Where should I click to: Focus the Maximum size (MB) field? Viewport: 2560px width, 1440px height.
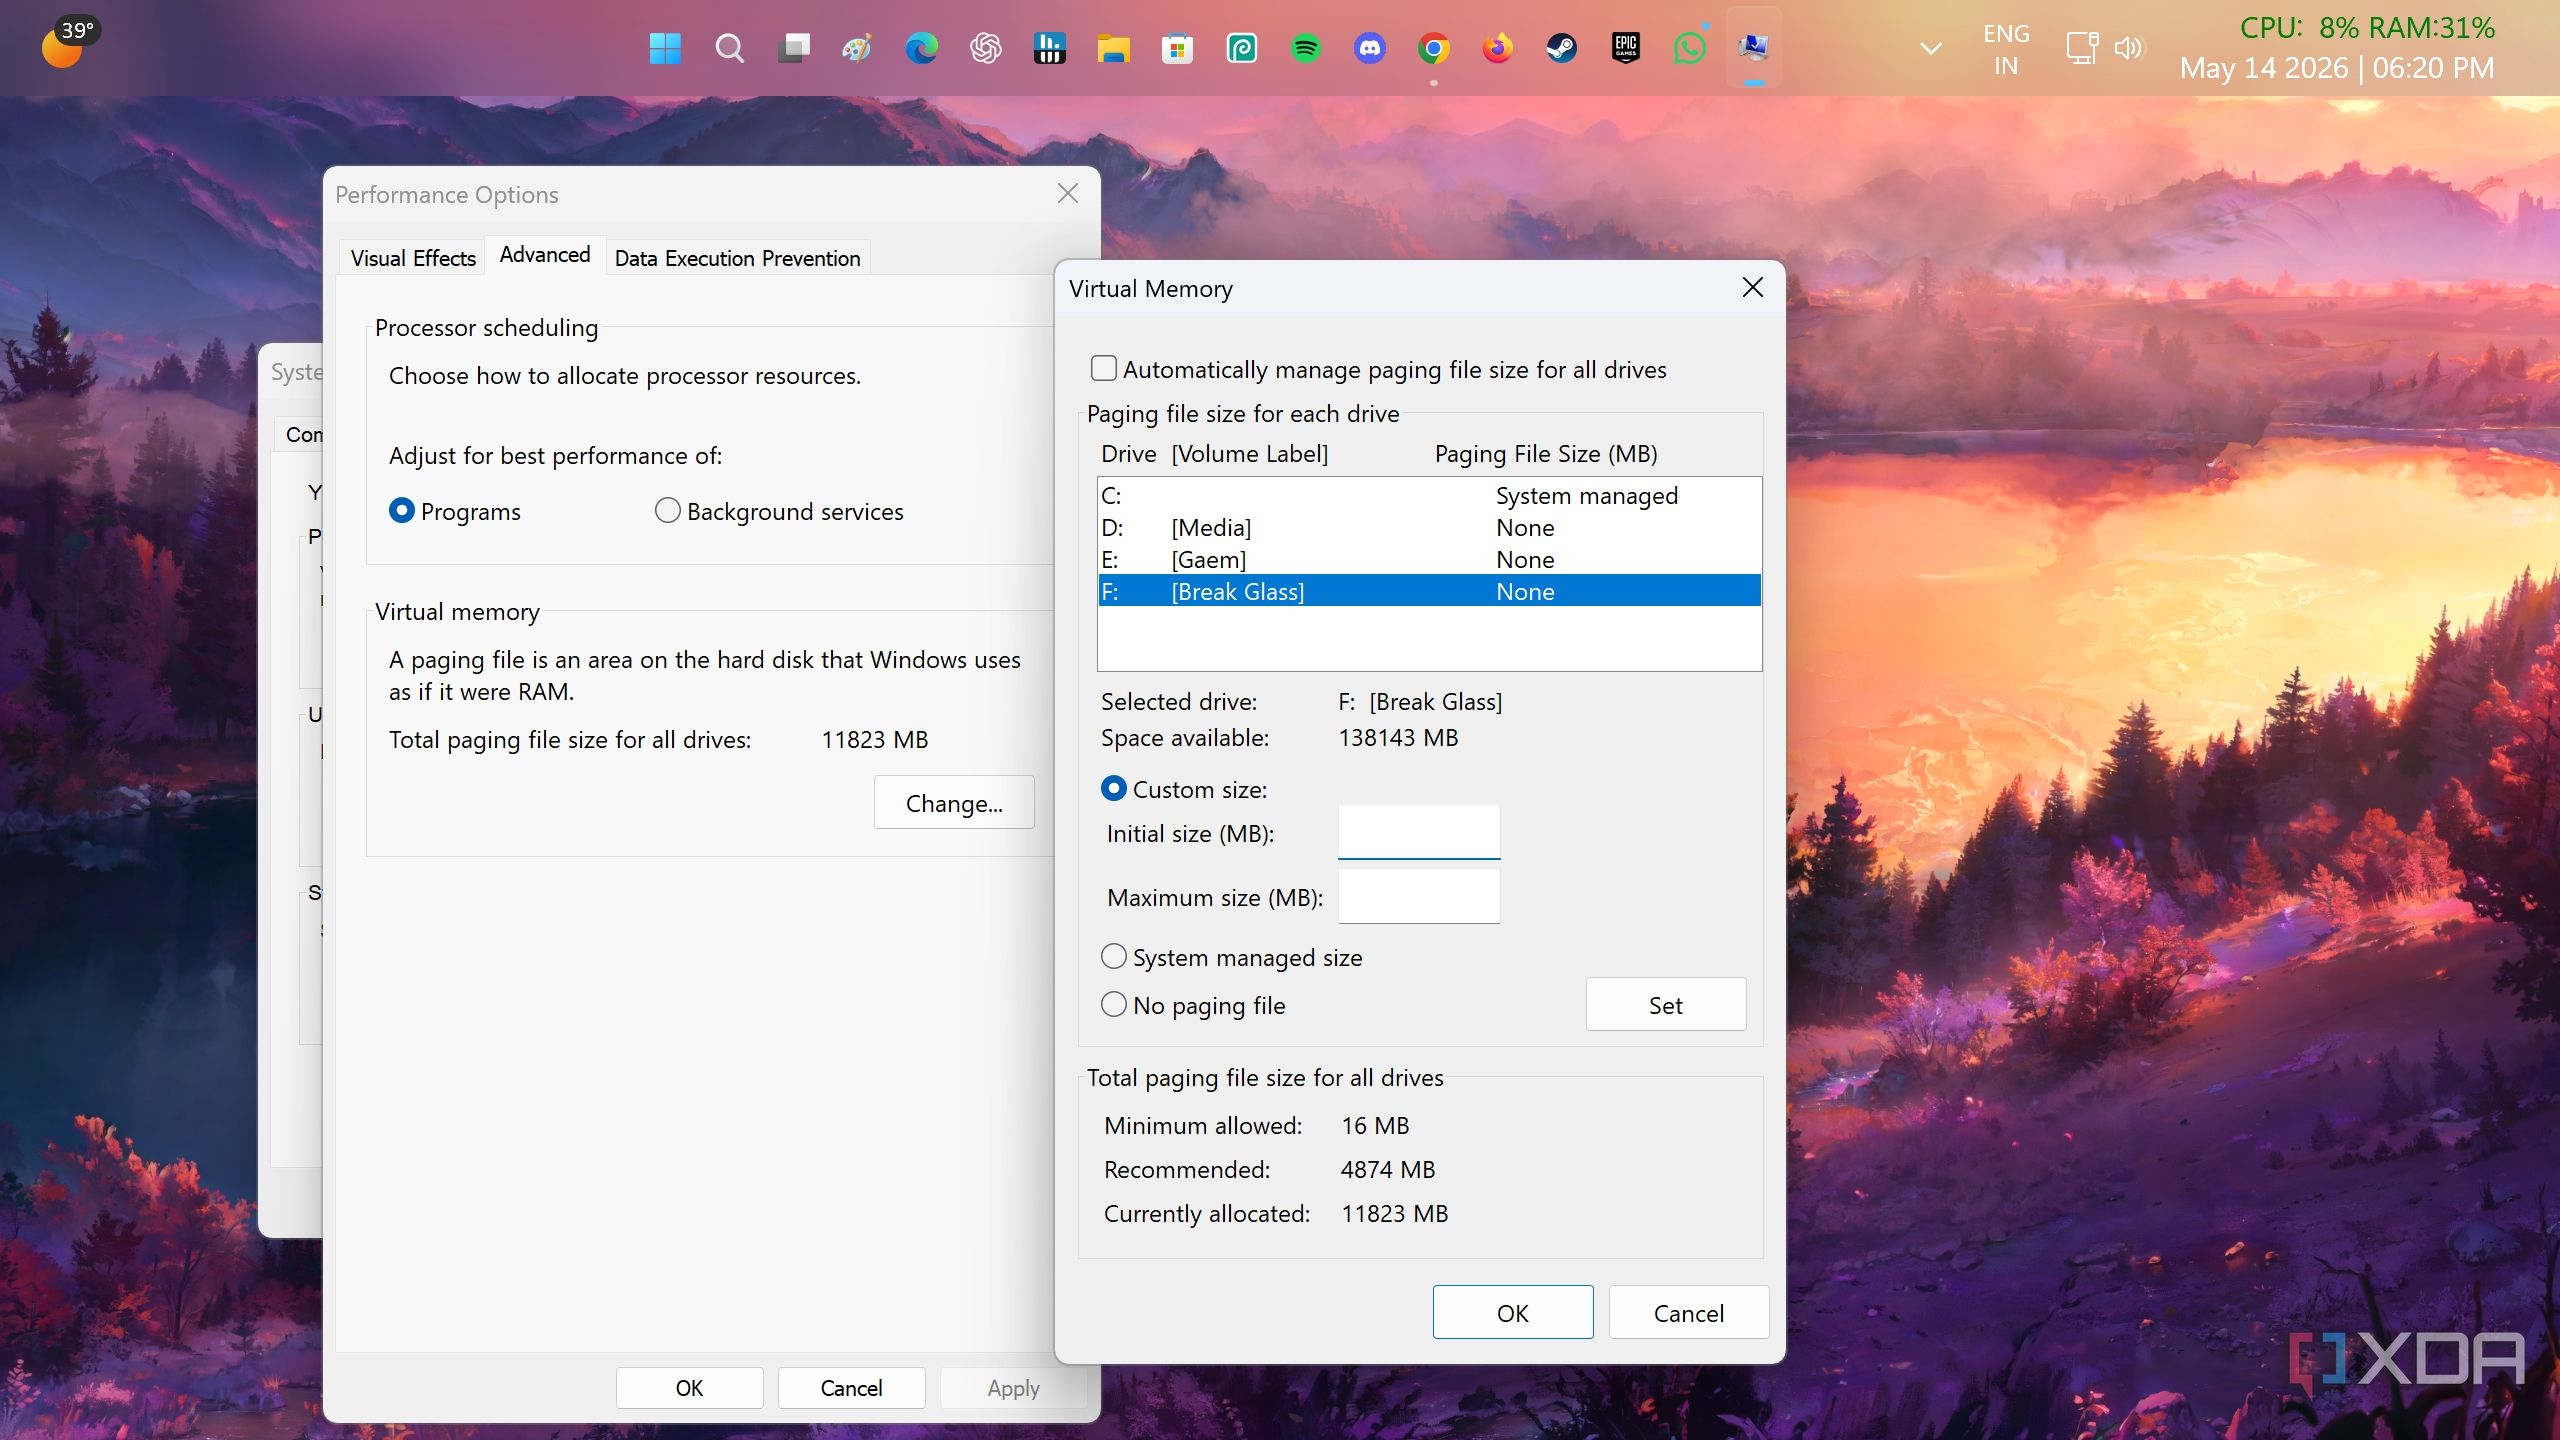(1419, 896)
